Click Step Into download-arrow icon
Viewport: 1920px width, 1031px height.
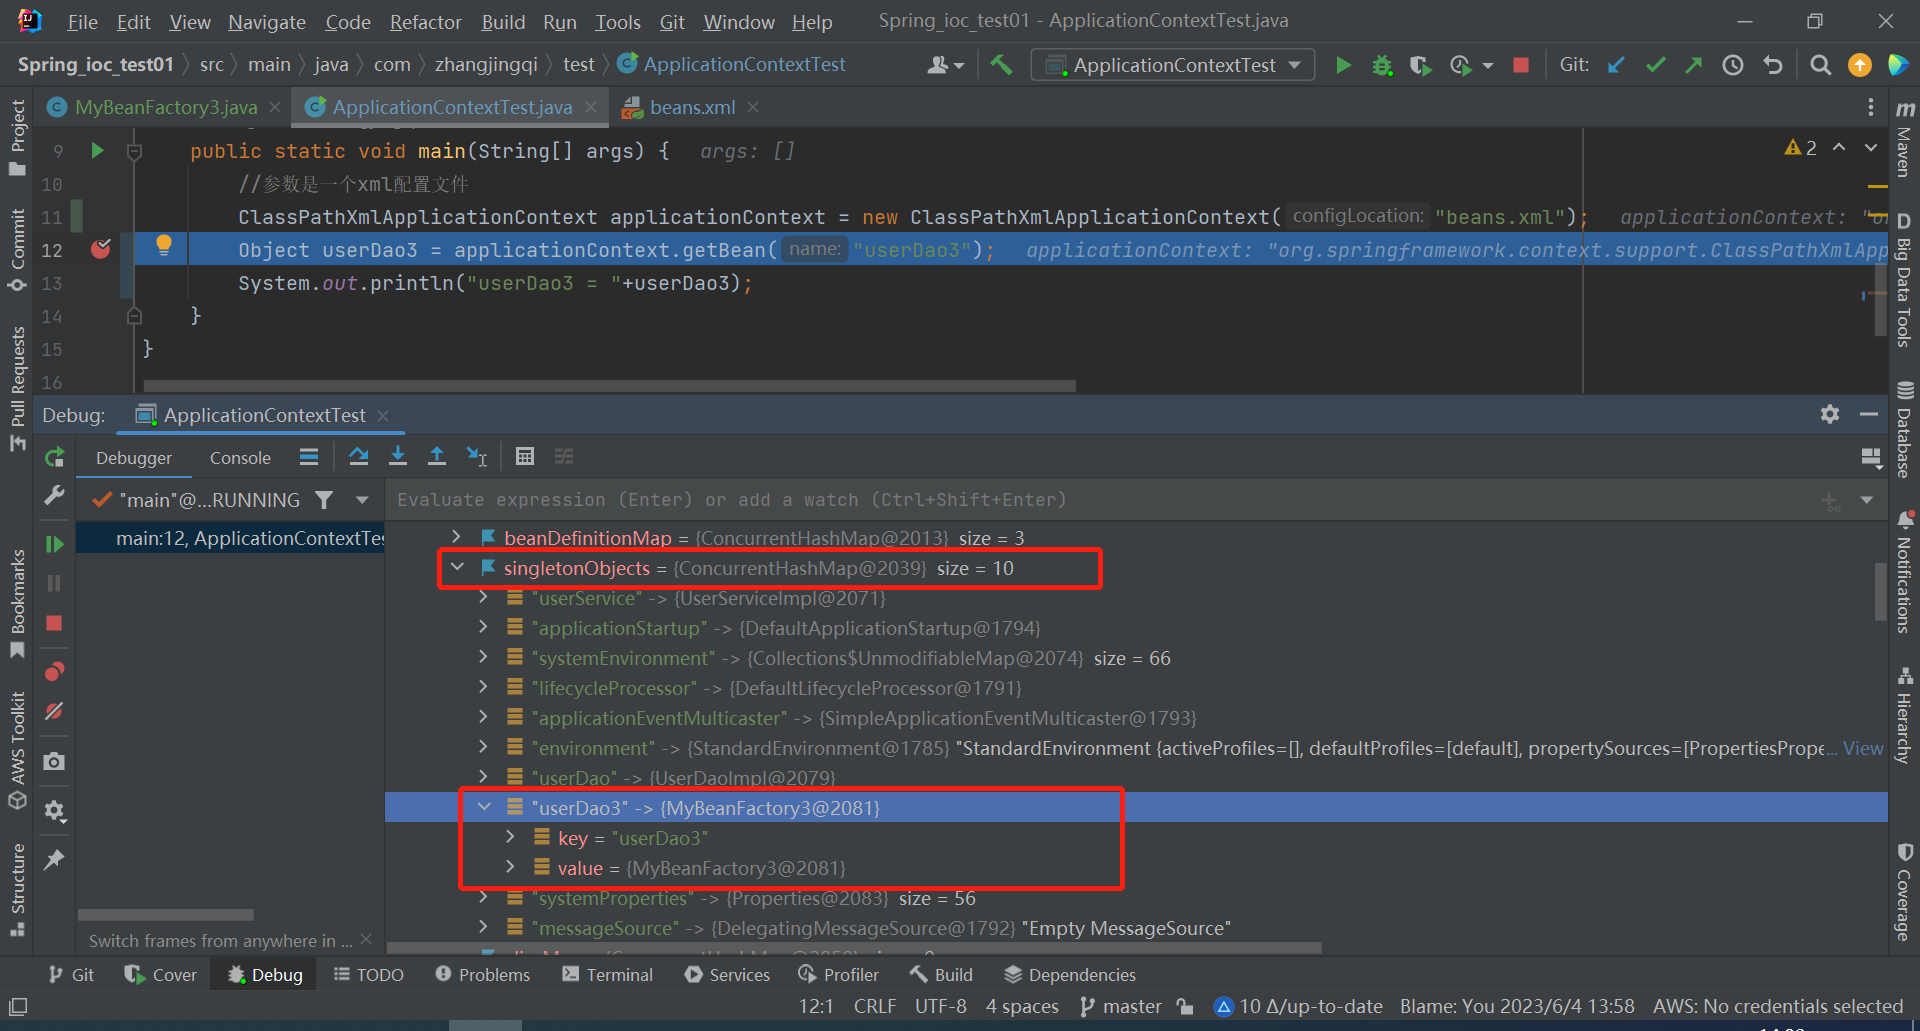pos(398,457)
